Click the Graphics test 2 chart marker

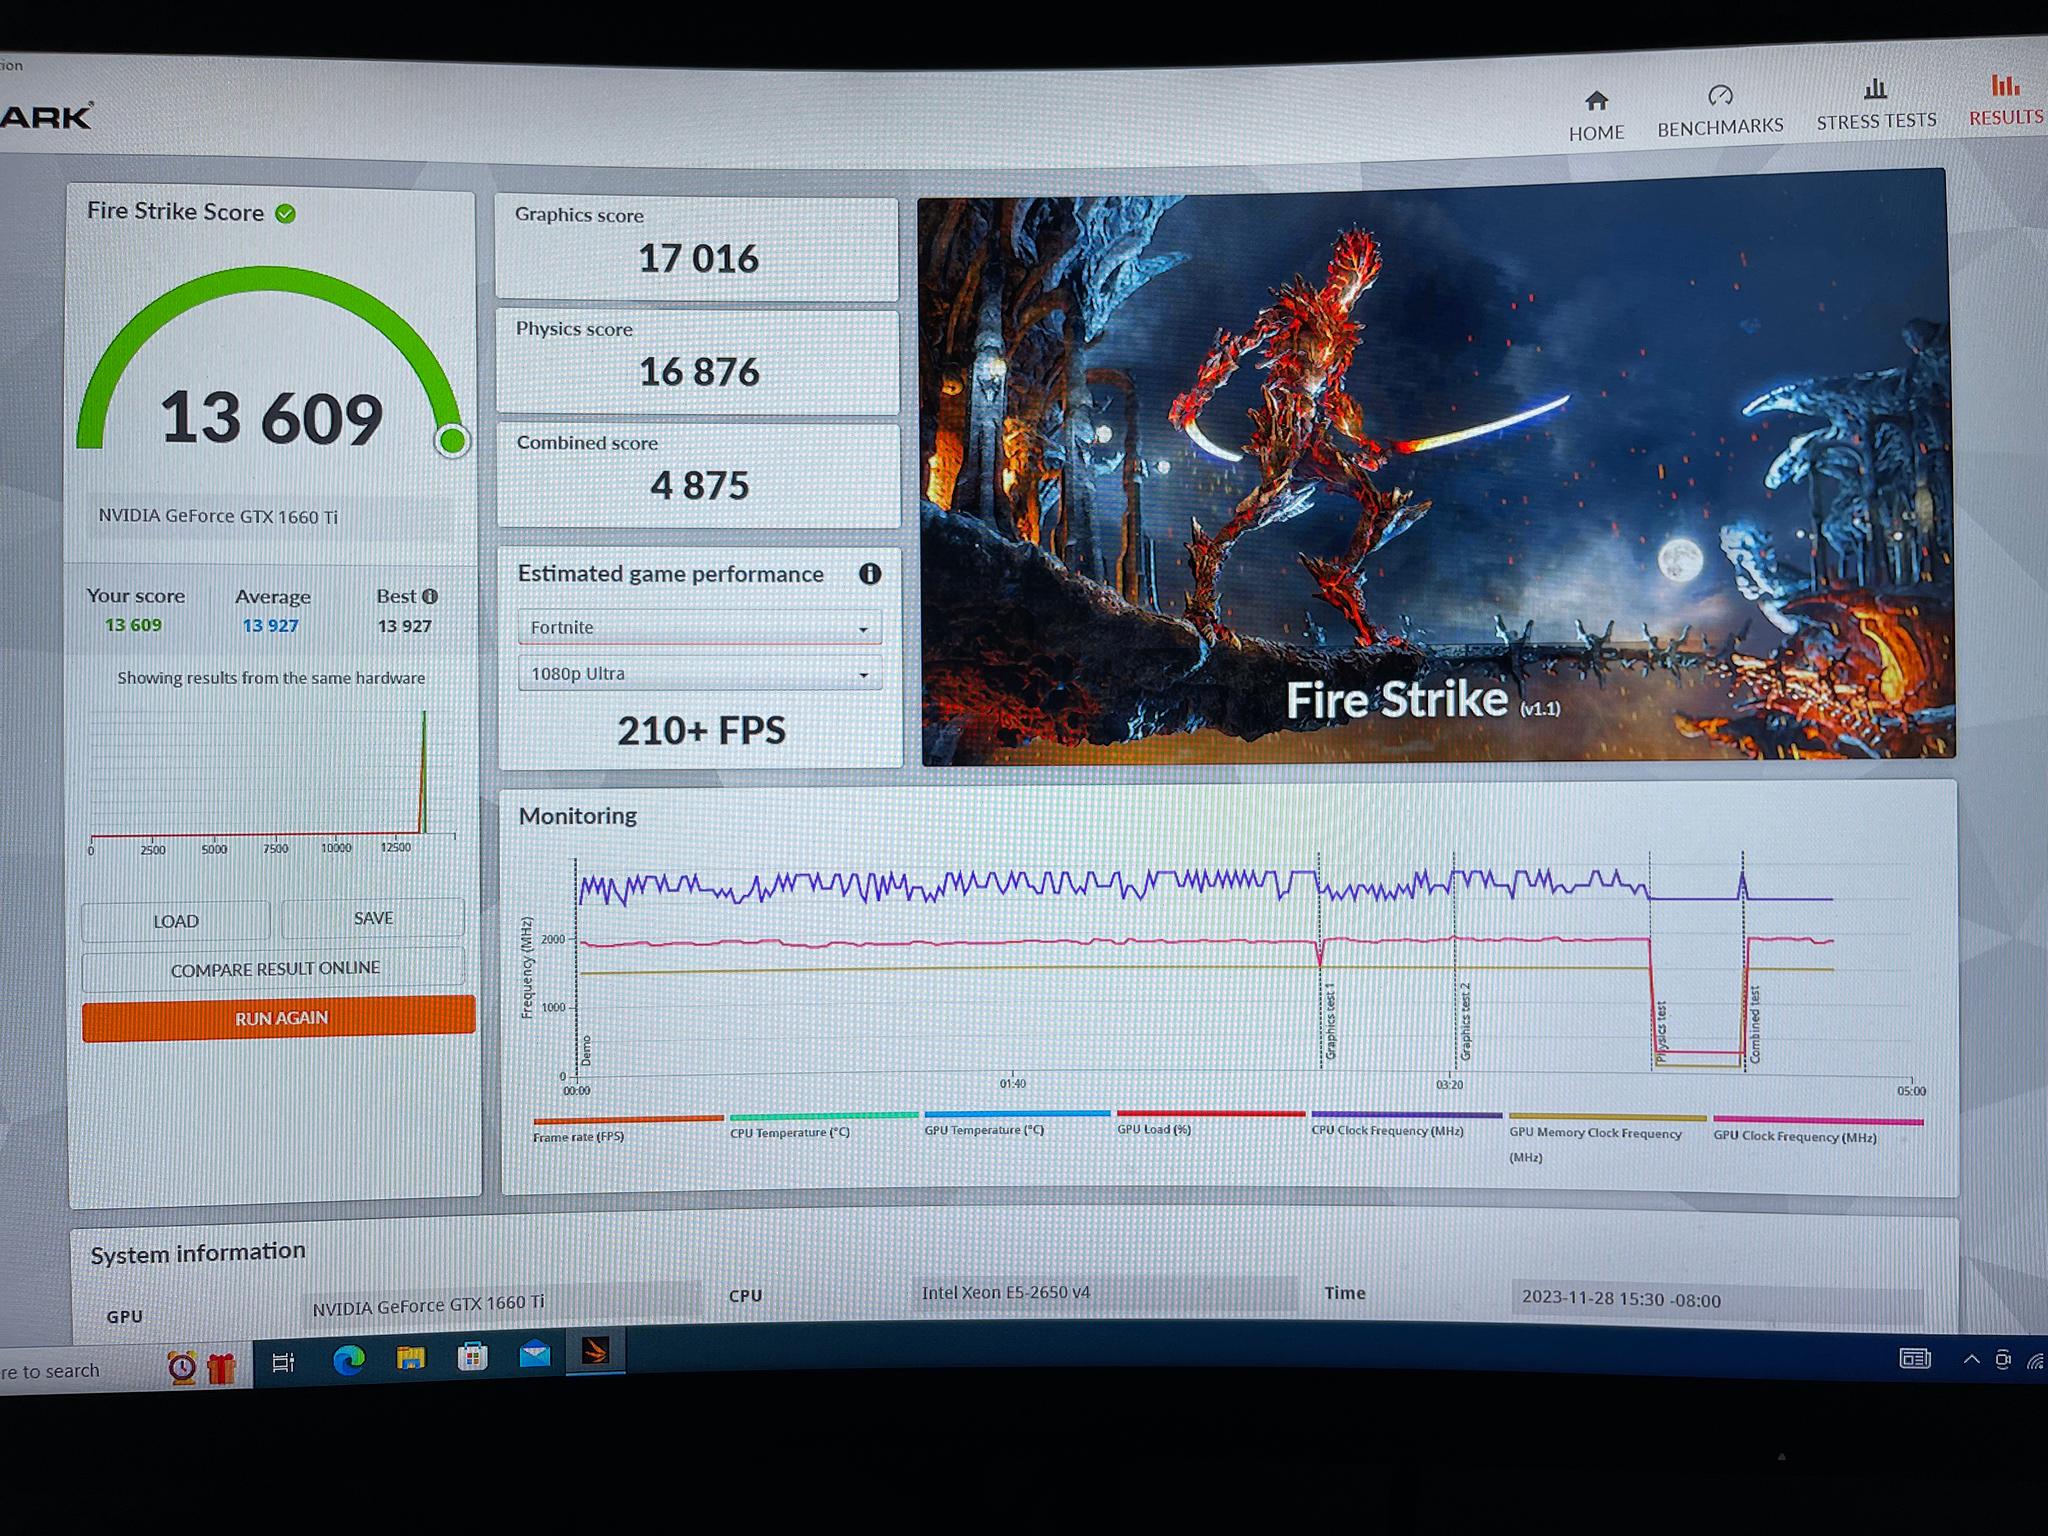click(x=1465, y=1020)
